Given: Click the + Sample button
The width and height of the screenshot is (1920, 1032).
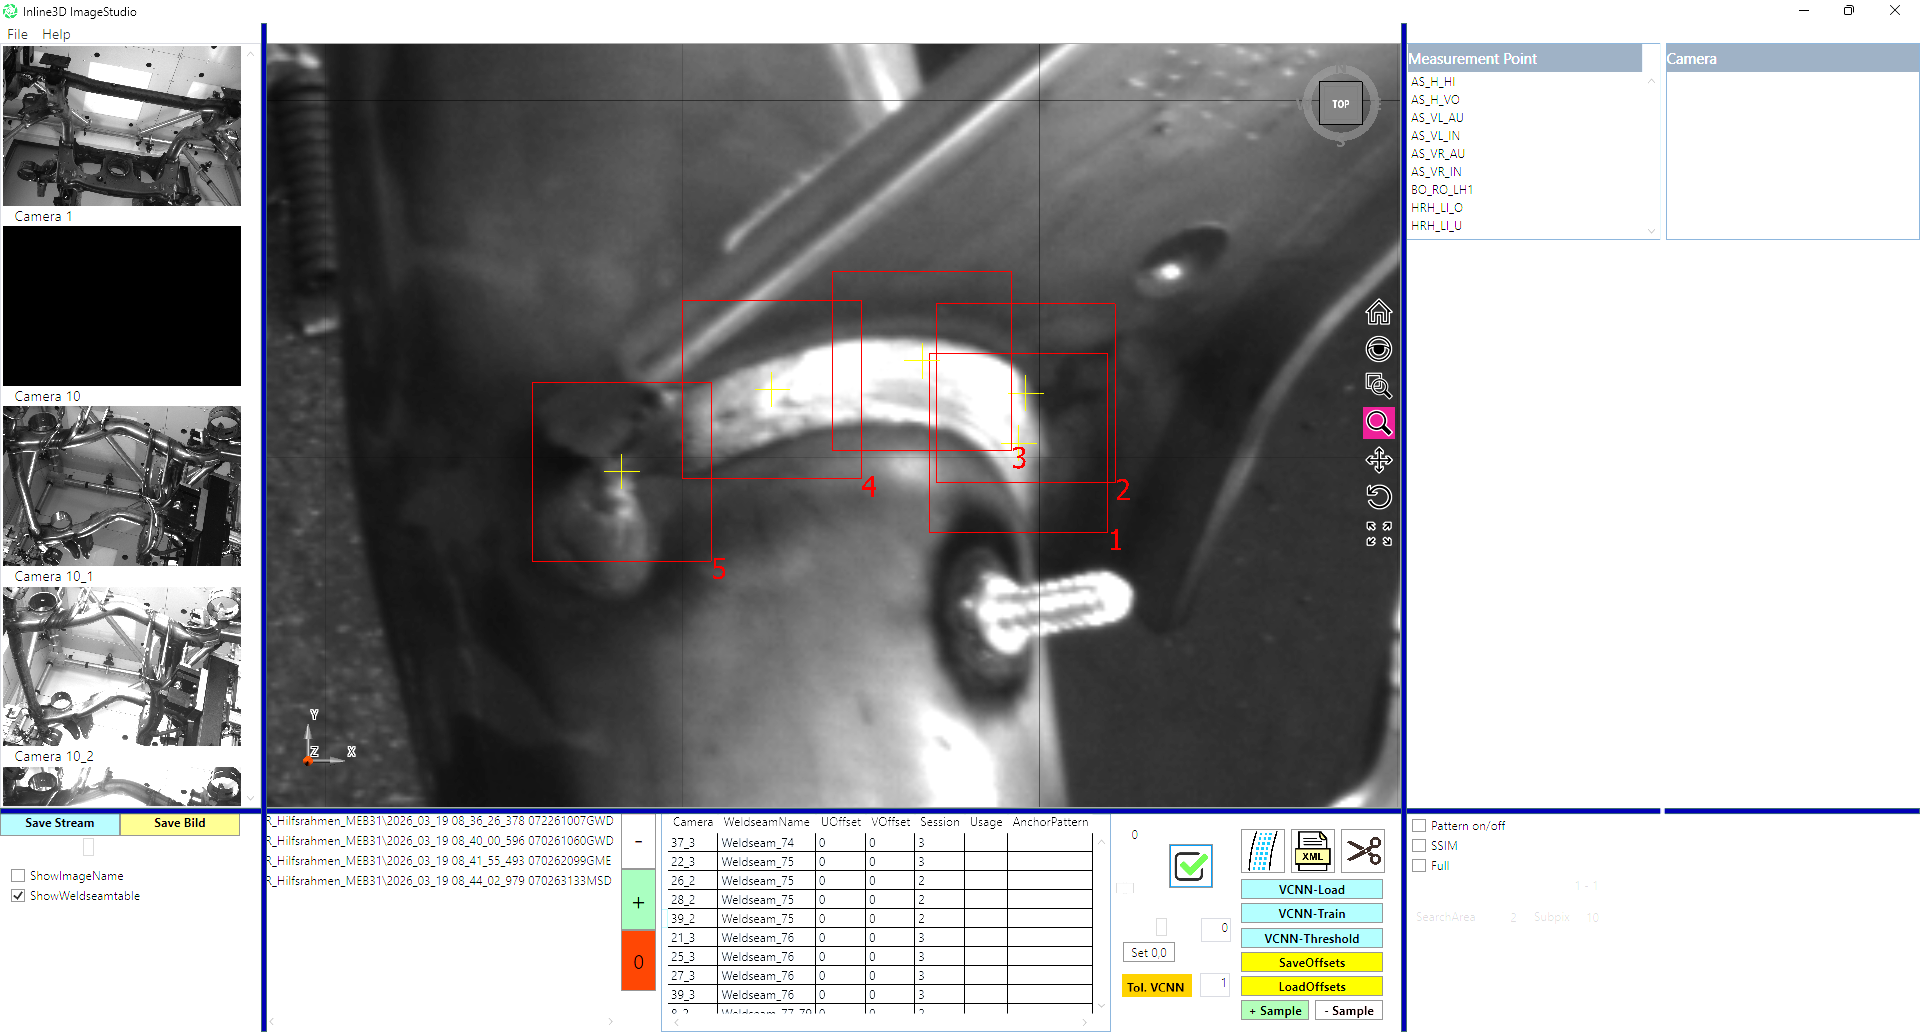Looking at the screenshot, I should (x=1275, y=1011).
